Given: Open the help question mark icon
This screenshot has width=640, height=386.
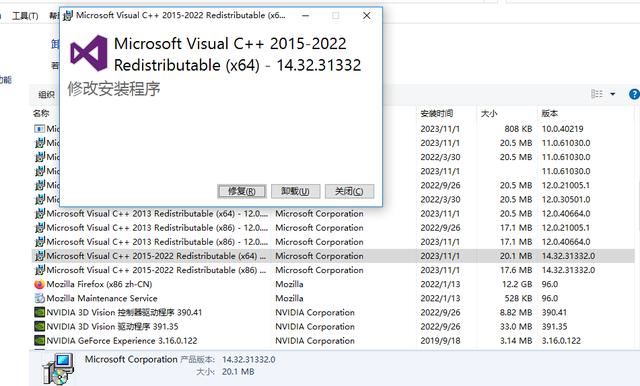Looking at the screenshot, I should 634,94.
